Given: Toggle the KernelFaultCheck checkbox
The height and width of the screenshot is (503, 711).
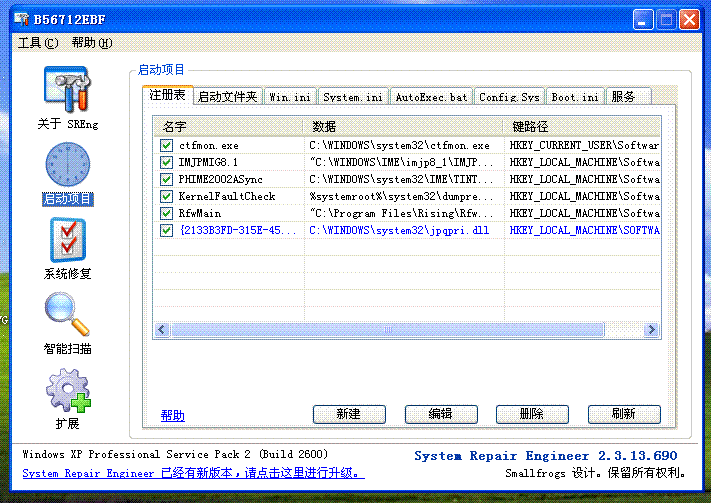Looking at the screenshot, I should 167,197.
